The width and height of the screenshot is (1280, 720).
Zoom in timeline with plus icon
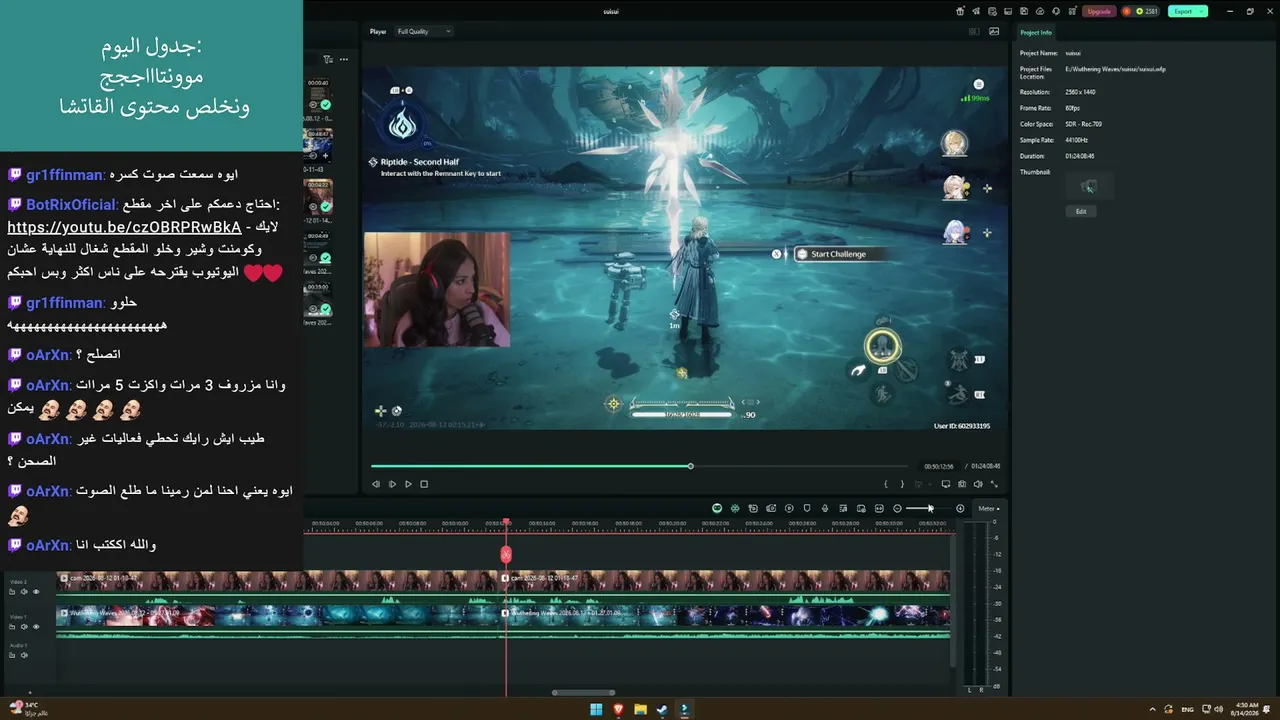pyautogui.click(x=960, y=508)
